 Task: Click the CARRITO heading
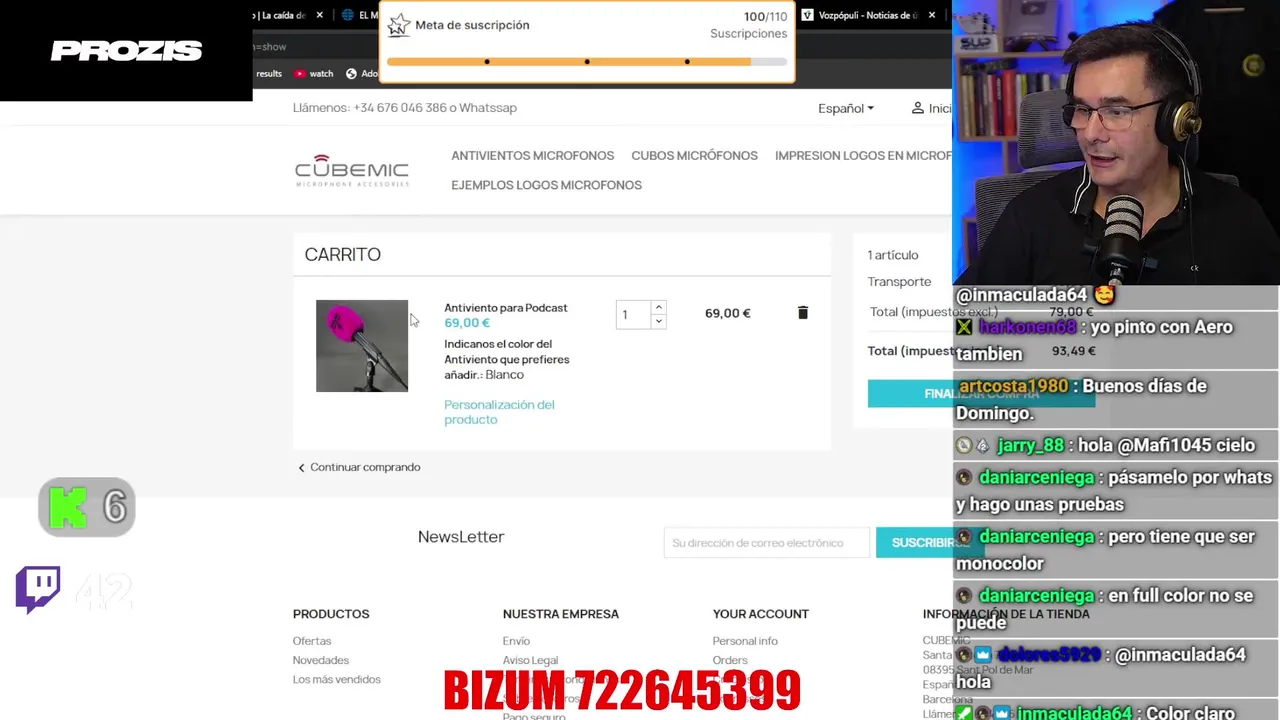pos(343,255)
